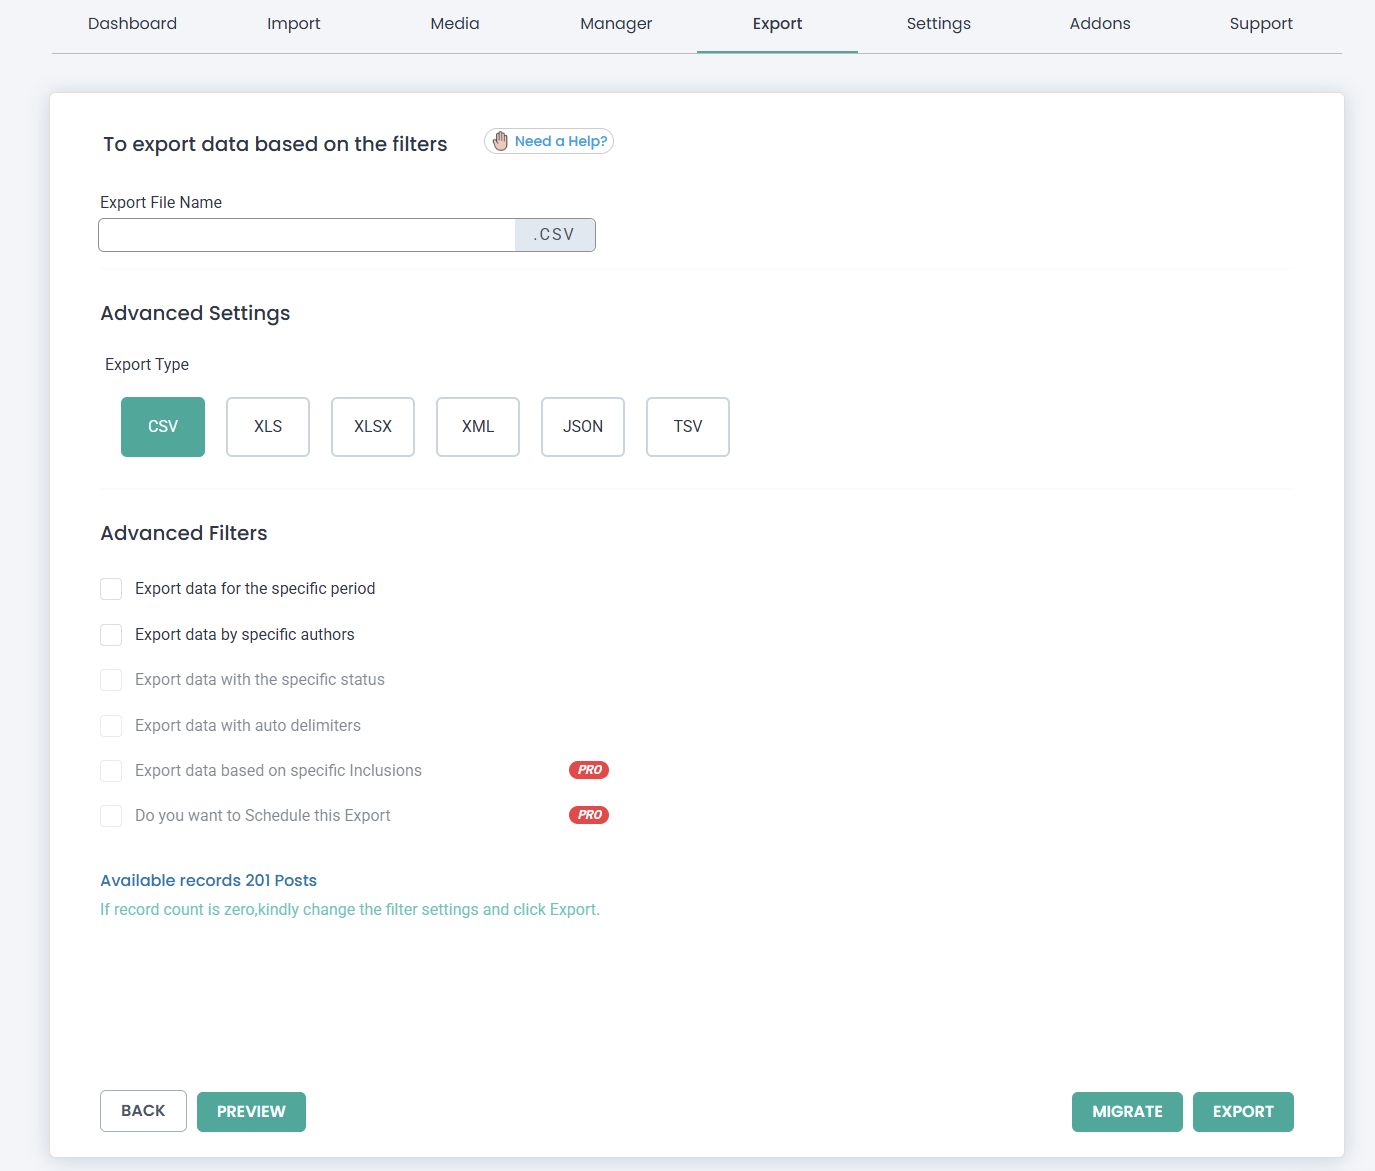Viewport: 1375px width, 1171px height.
Task: Select XLSX as the export type
Action: (x=372, y=427)
